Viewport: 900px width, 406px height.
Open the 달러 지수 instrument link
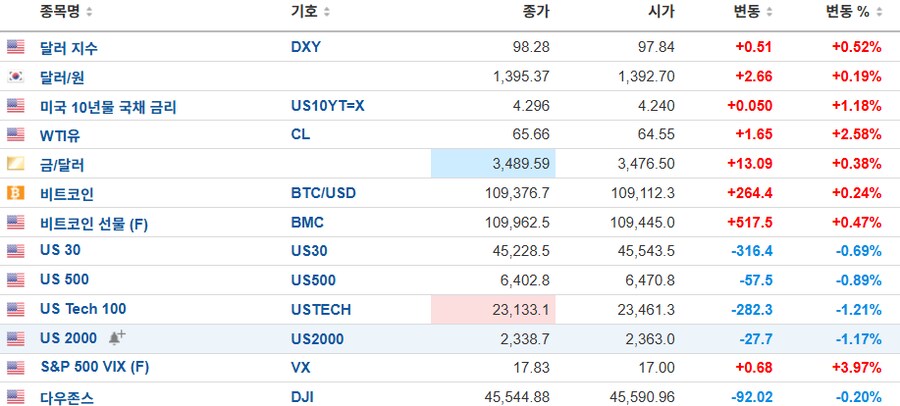pyautogui.click(x=69, y=48)
